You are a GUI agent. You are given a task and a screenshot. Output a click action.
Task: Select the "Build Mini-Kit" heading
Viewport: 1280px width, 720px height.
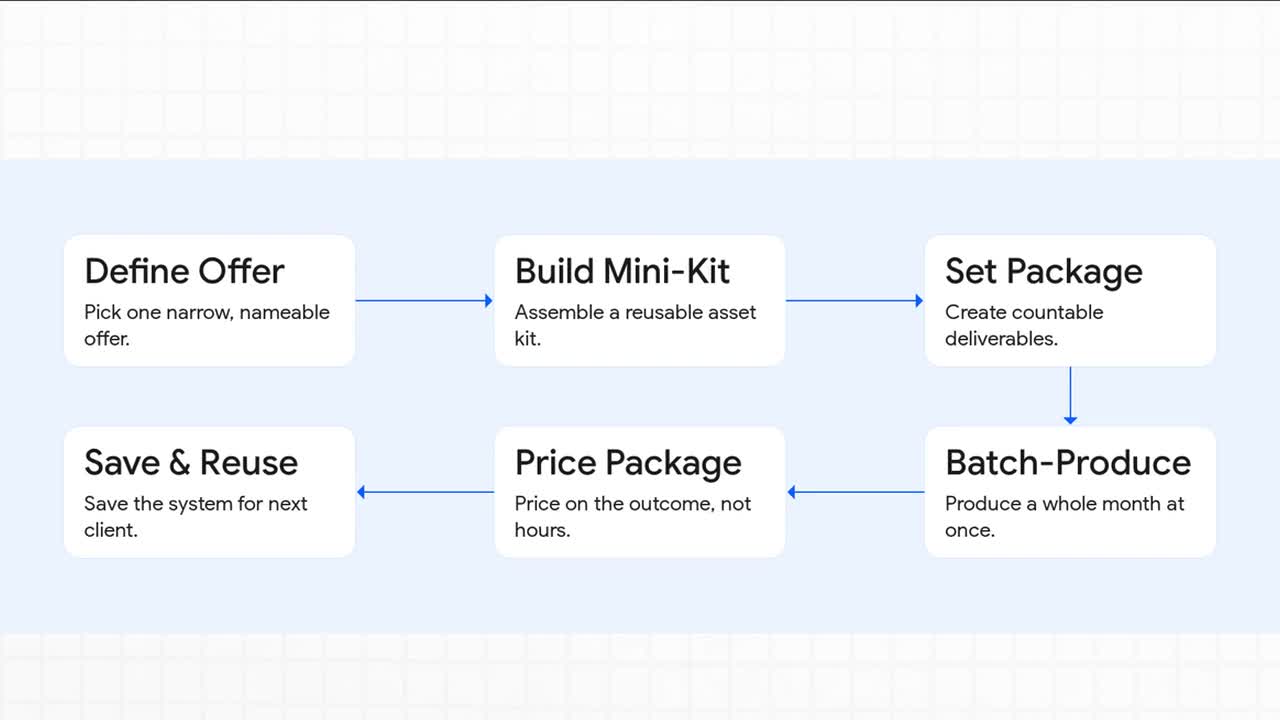[622, 271]
